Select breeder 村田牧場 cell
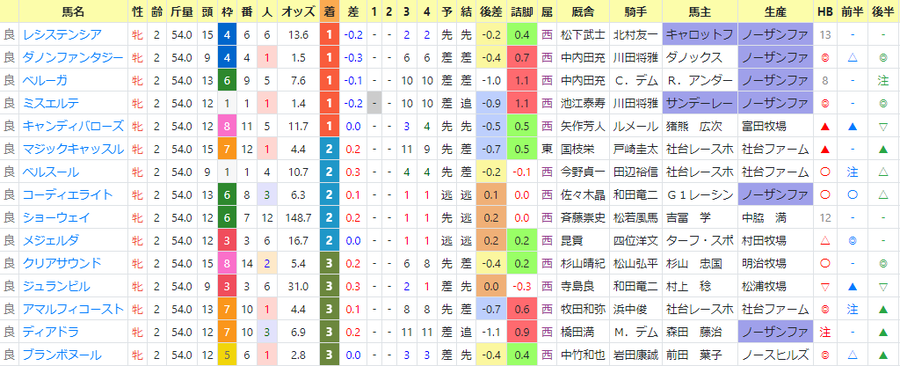This screenshot has height=366, width=900. click(x=775, y=240)
